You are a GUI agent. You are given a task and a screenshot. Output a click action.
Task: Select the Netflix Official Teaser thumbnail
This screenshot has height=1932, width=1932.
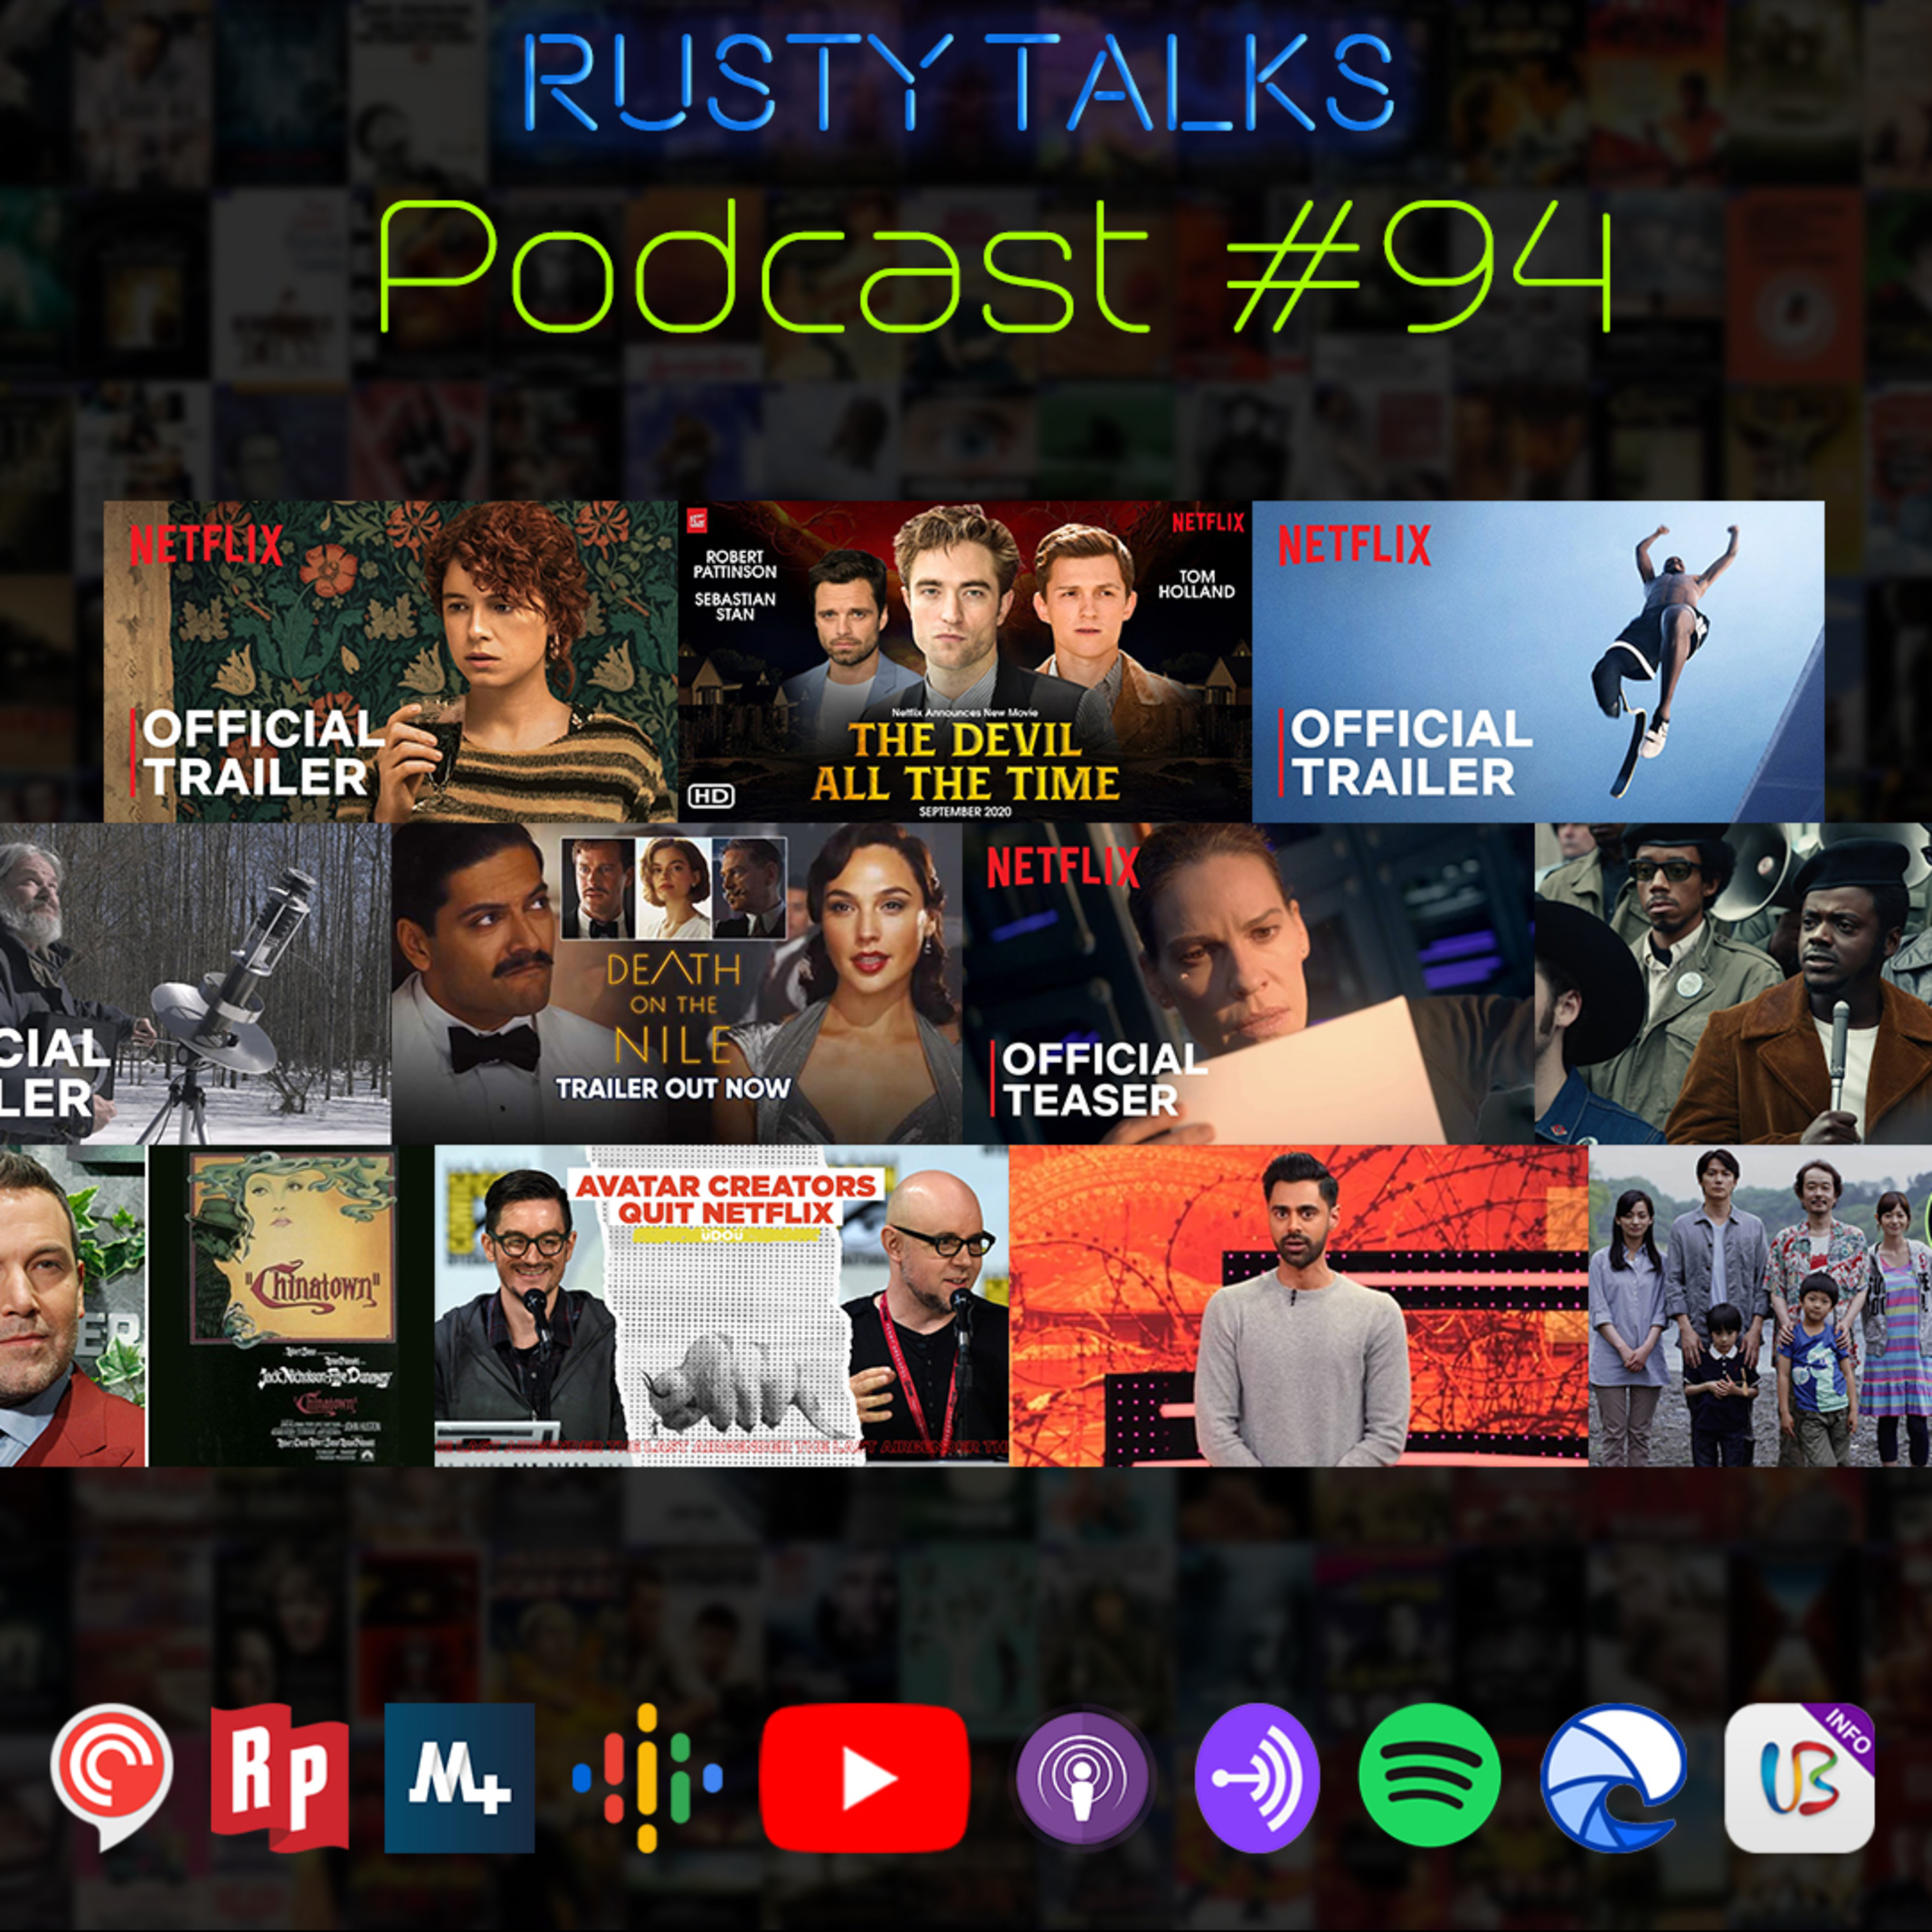click(1248, 983)
